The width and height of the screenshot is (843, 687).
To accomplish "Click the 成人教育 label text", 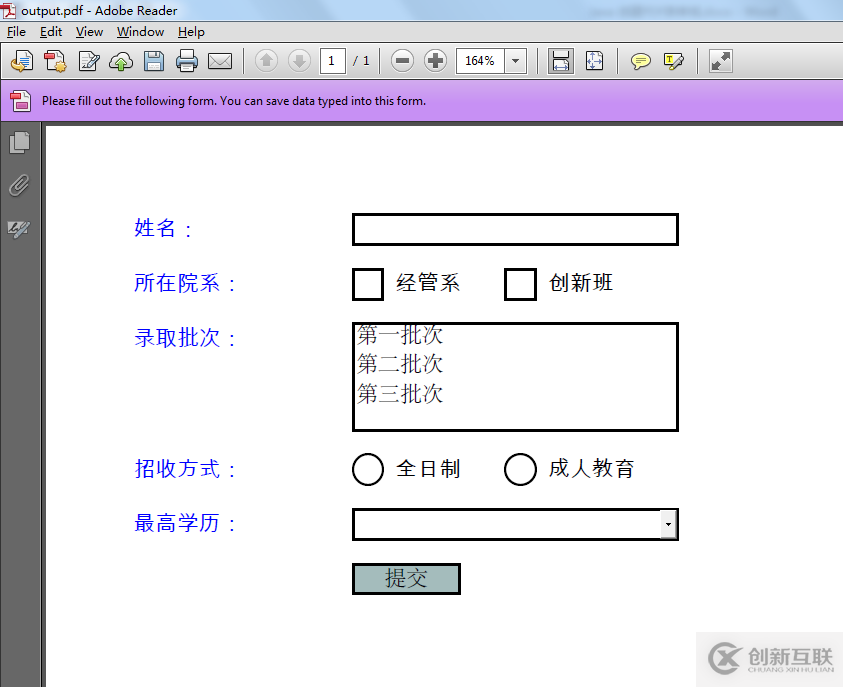I will [x=591, y=468].
